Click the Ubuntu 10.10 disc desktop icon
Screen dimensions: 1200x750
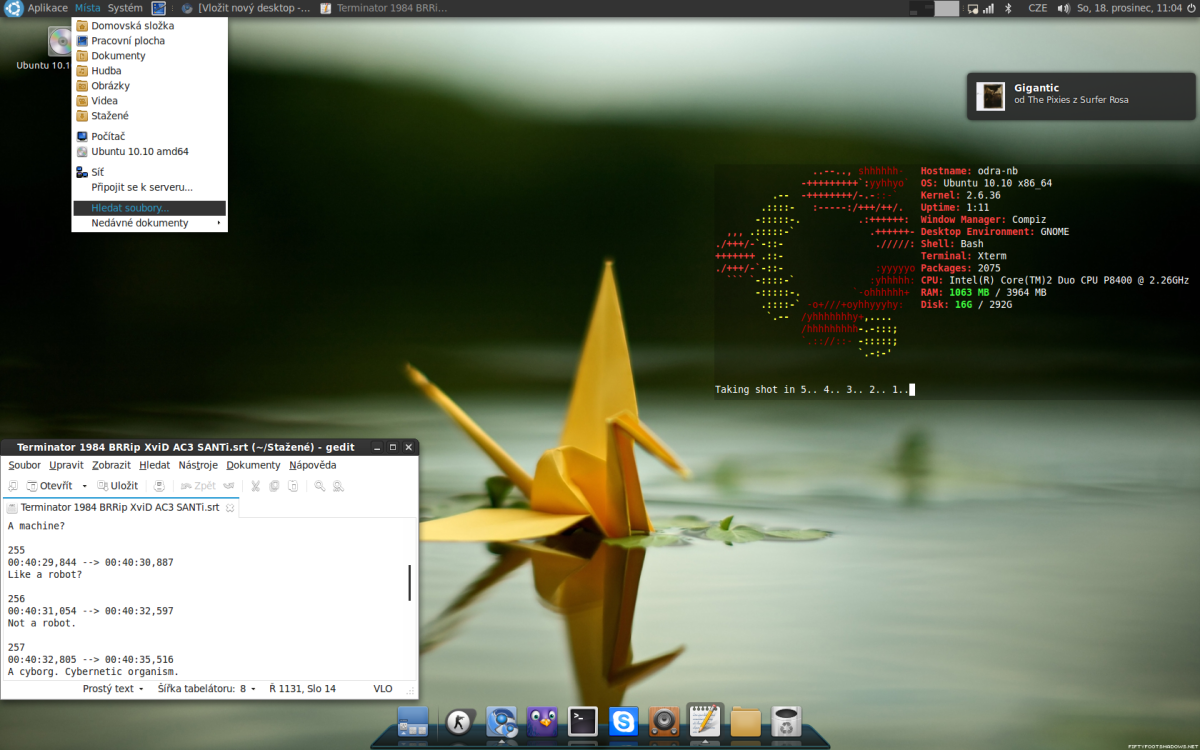click(x=59, y=42)
